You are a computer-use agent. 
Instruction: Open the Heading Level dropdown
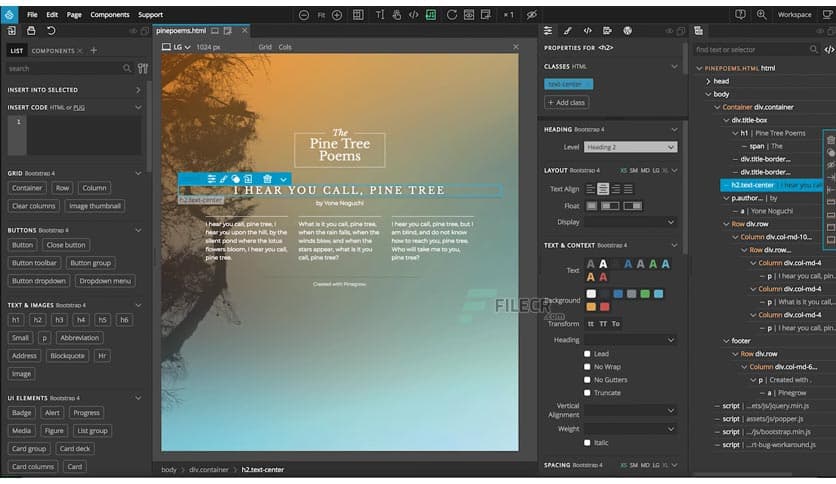click(630, 147)
